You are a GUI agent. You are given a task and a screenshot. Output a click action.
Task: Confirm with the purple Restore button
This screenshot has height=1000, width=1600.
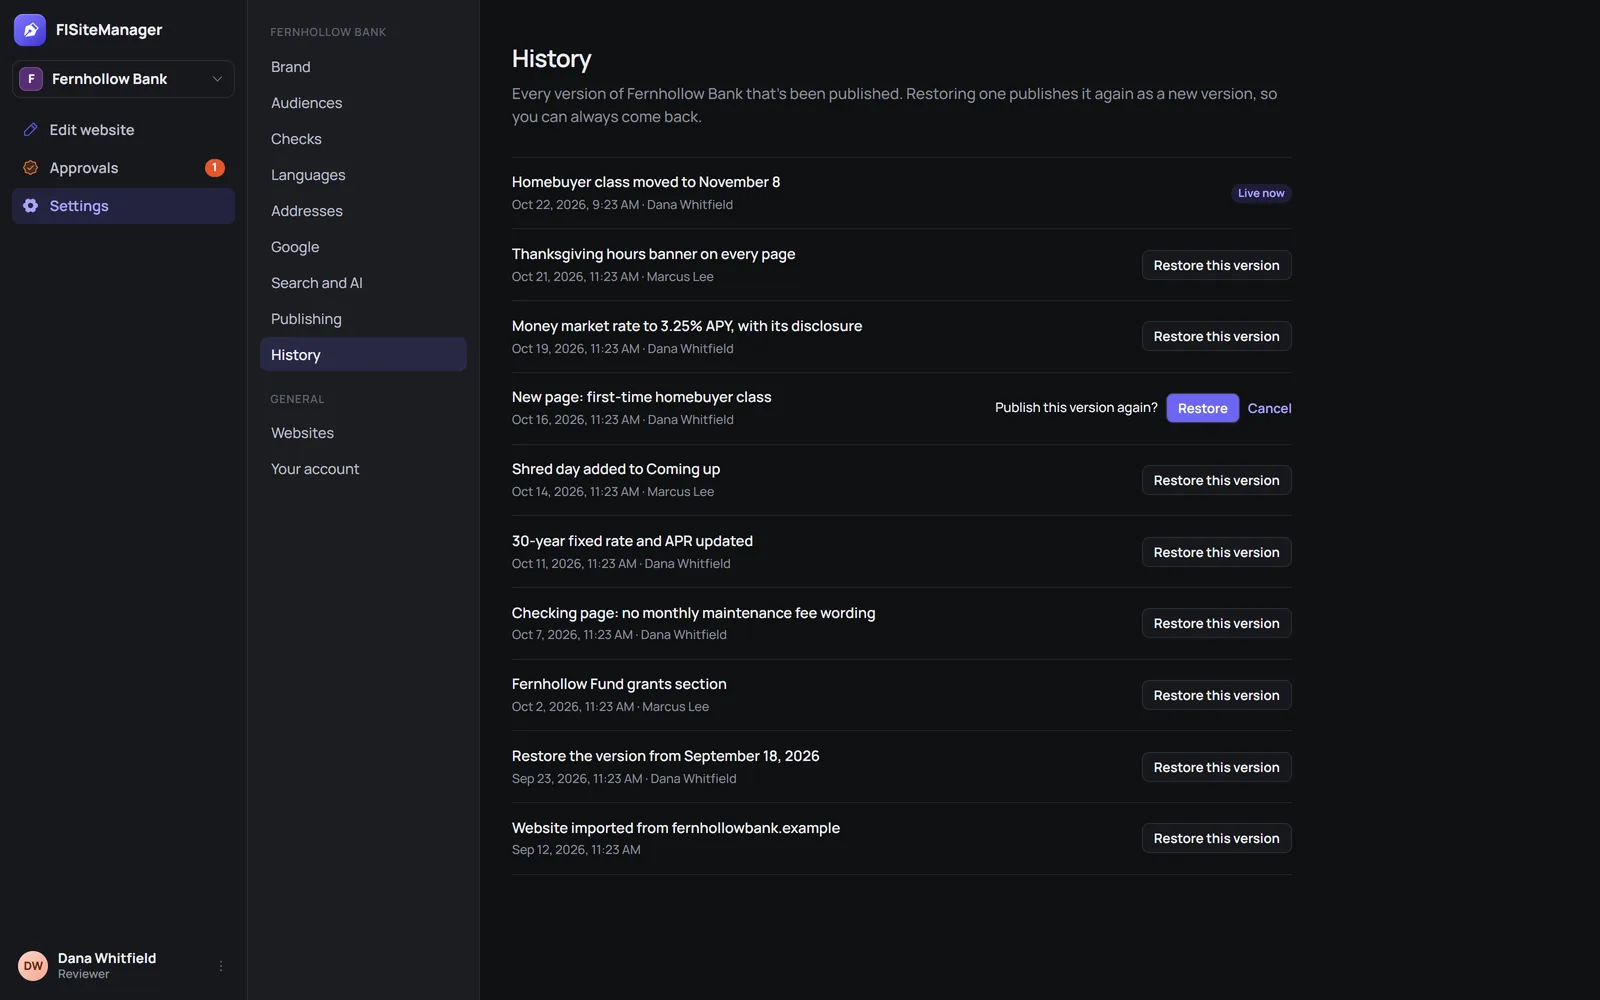[x=1202, y=408]
